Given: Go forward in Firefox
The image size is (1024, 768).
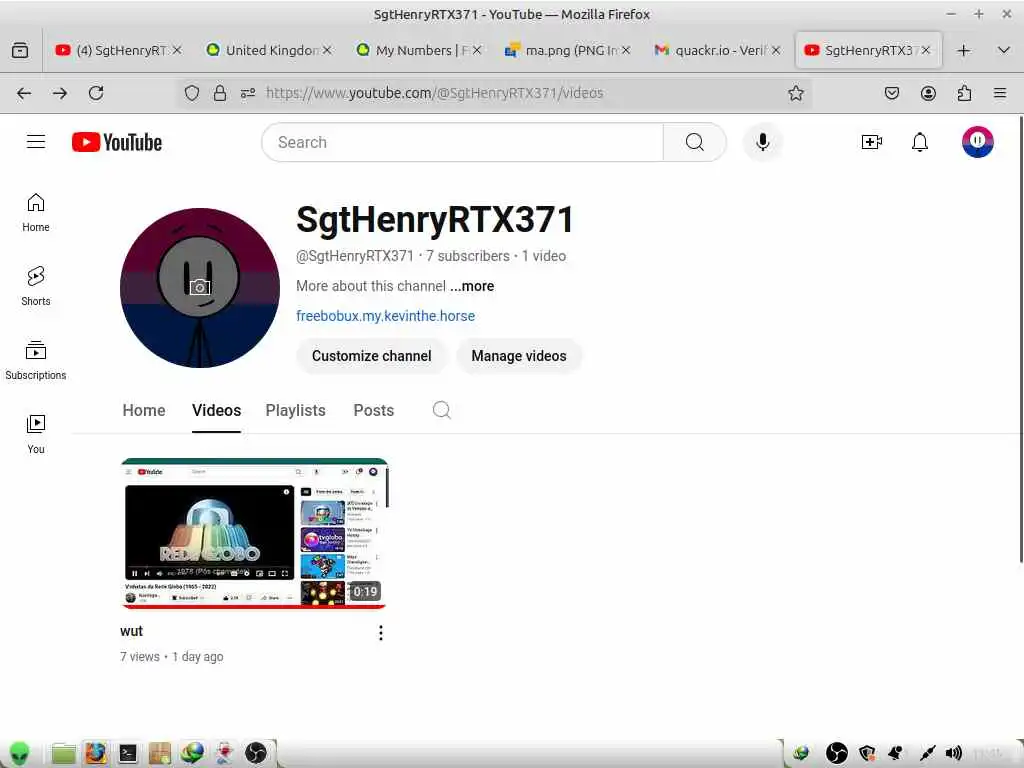Looking at the screenshot, I should pyautogui.click(x=59, y=93).
